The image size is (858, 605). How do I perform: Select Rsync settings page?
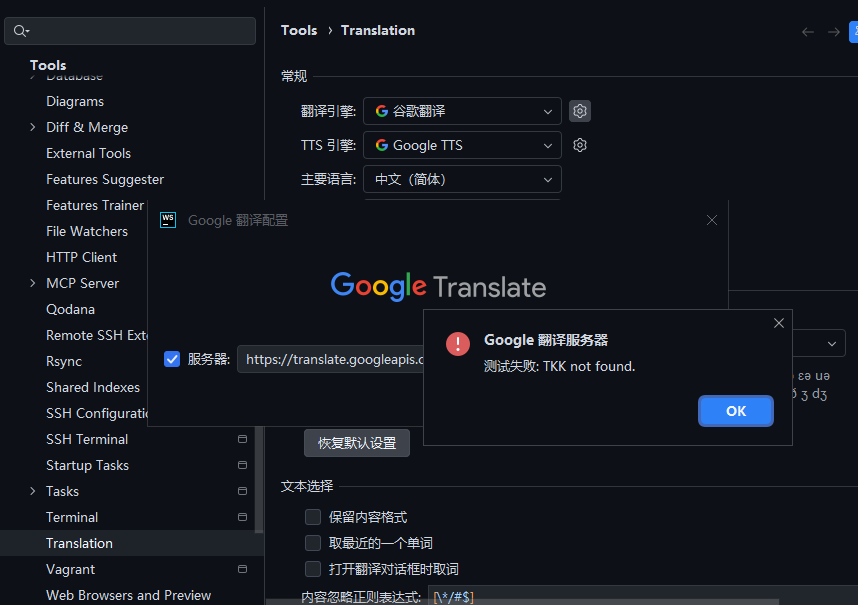point(64,361)
